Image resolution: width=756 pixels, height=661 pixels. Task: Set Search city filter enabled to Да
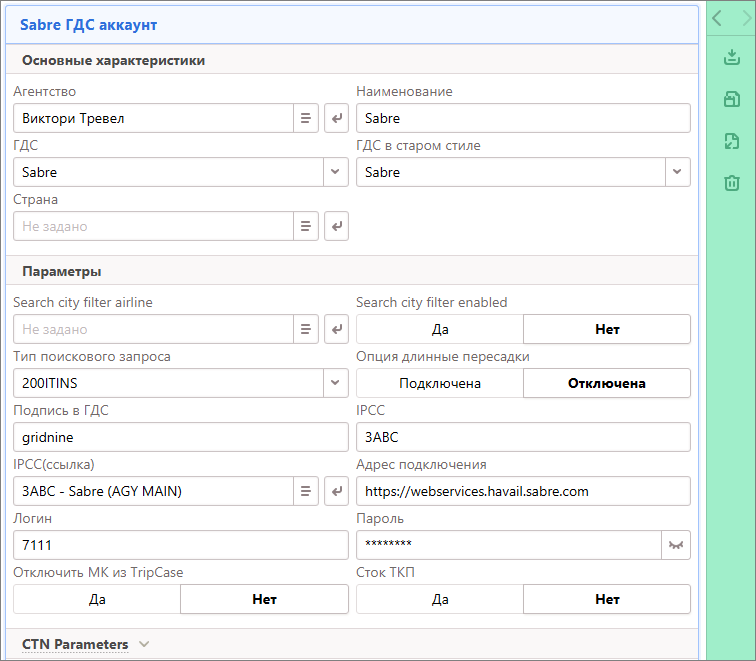pos(439,329)
